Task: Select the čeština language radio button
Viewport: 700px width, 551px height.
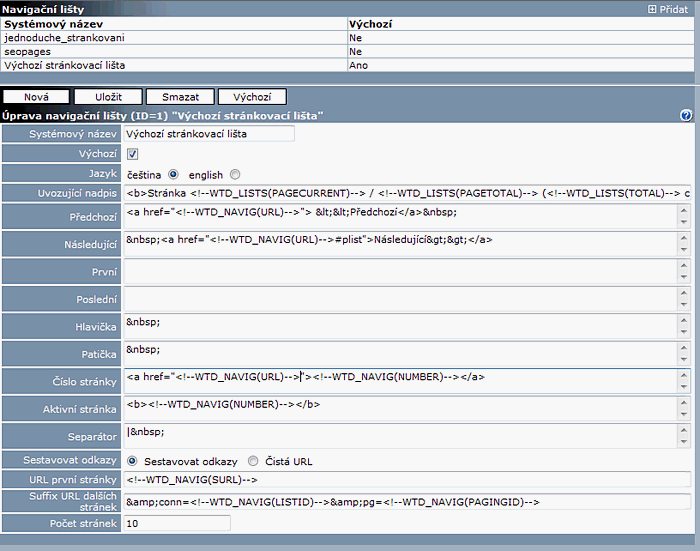Action: click(x=174, y=174)
